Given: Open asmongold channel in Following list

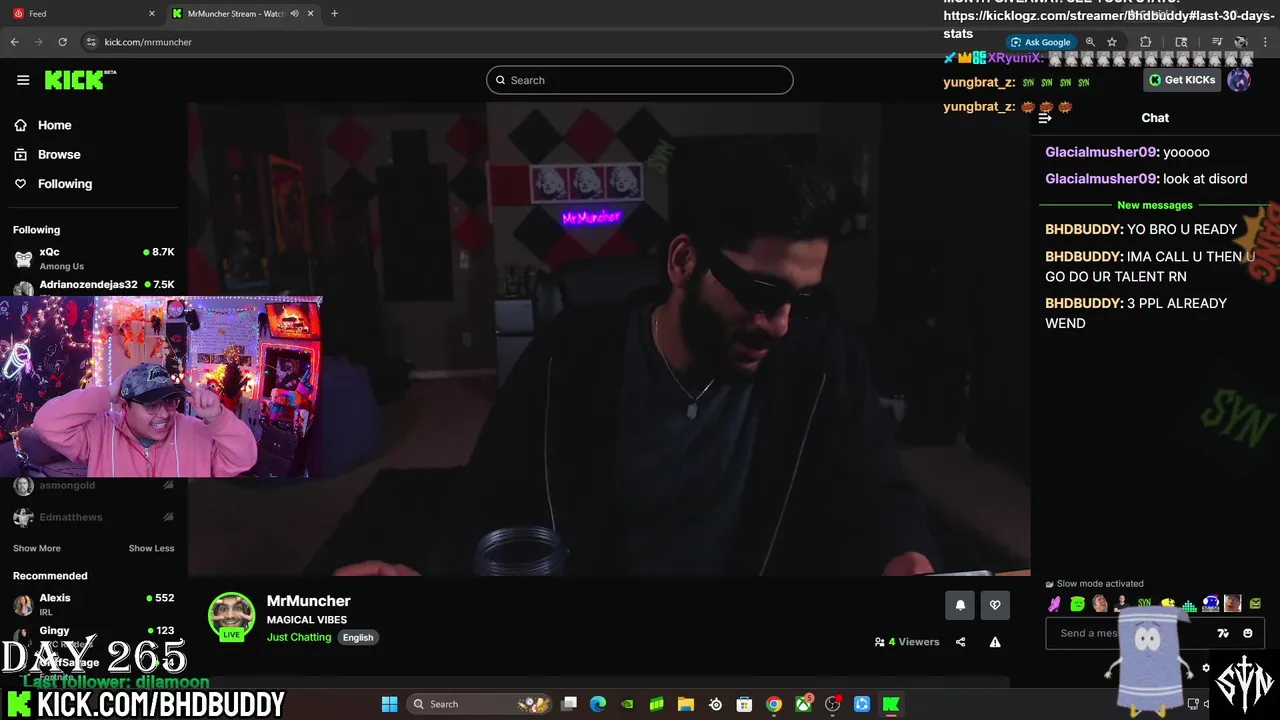Looking at the screenshot, I should (x=93, y=485).
